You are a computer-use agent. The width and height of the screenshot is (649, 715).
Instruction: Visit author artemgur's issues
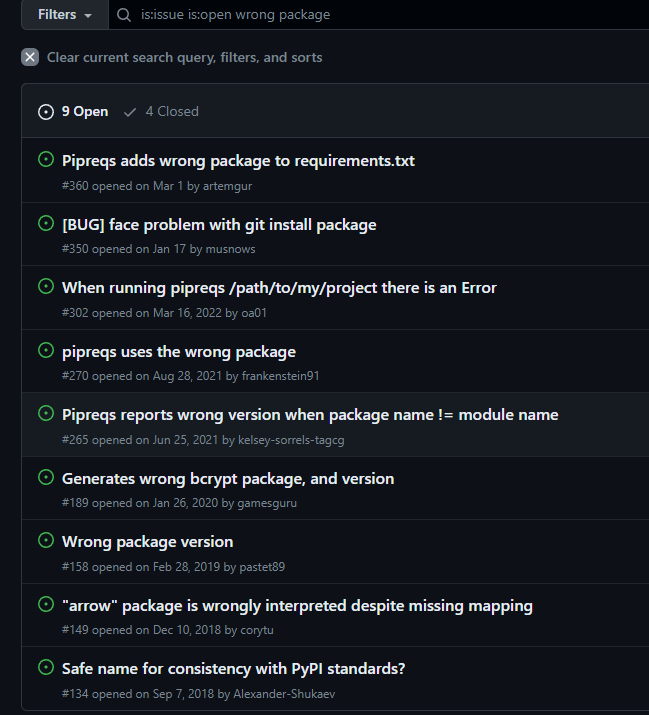coord(229,186)
